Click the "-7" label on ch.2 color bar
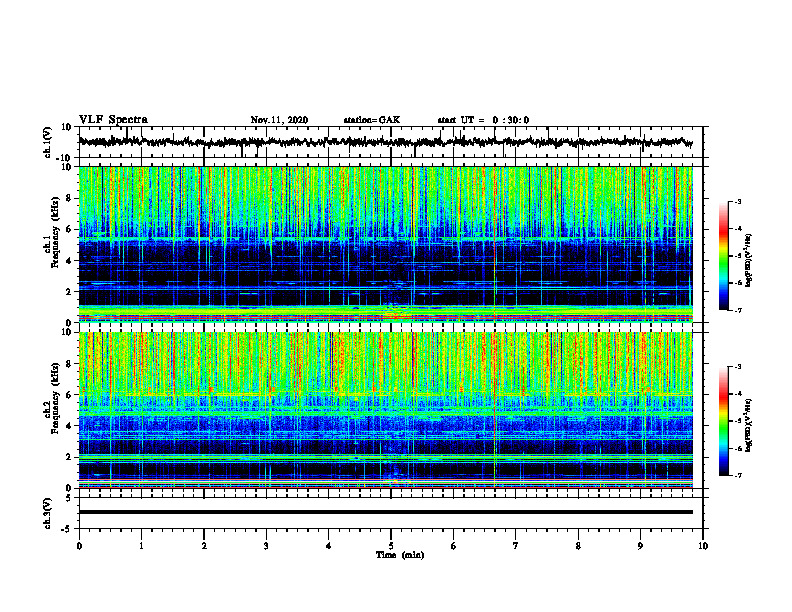 coord(738,476)
